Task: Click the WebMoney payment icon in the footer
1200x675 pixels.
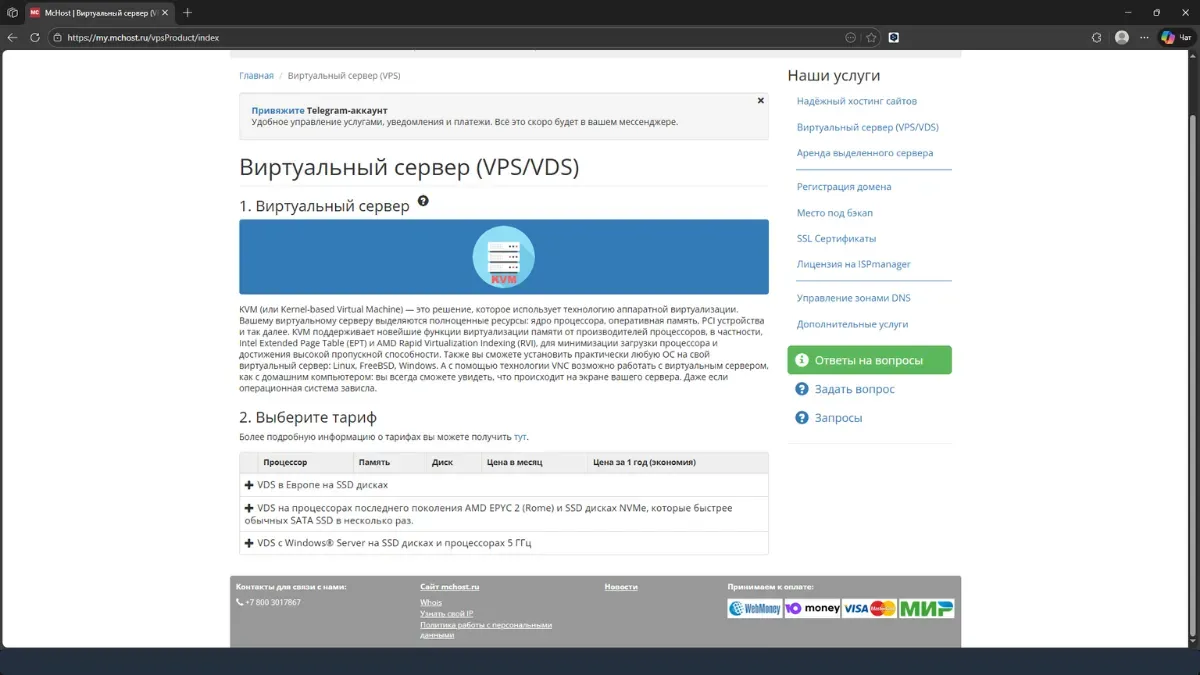Action: tap(753, 607)
